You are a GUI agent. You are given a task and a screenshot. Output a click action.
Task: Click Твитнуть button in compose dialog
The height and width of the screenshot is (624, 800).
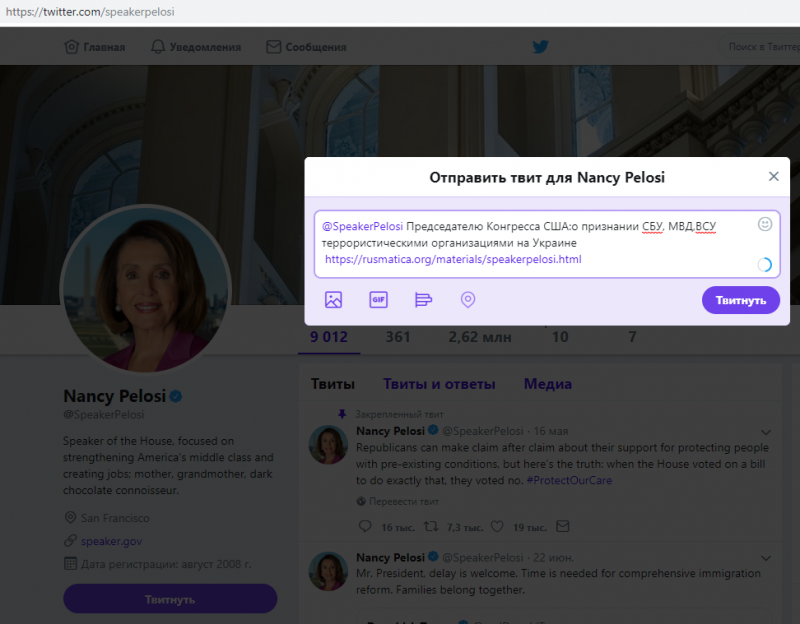pyautogui.click(x=740, y=300)
